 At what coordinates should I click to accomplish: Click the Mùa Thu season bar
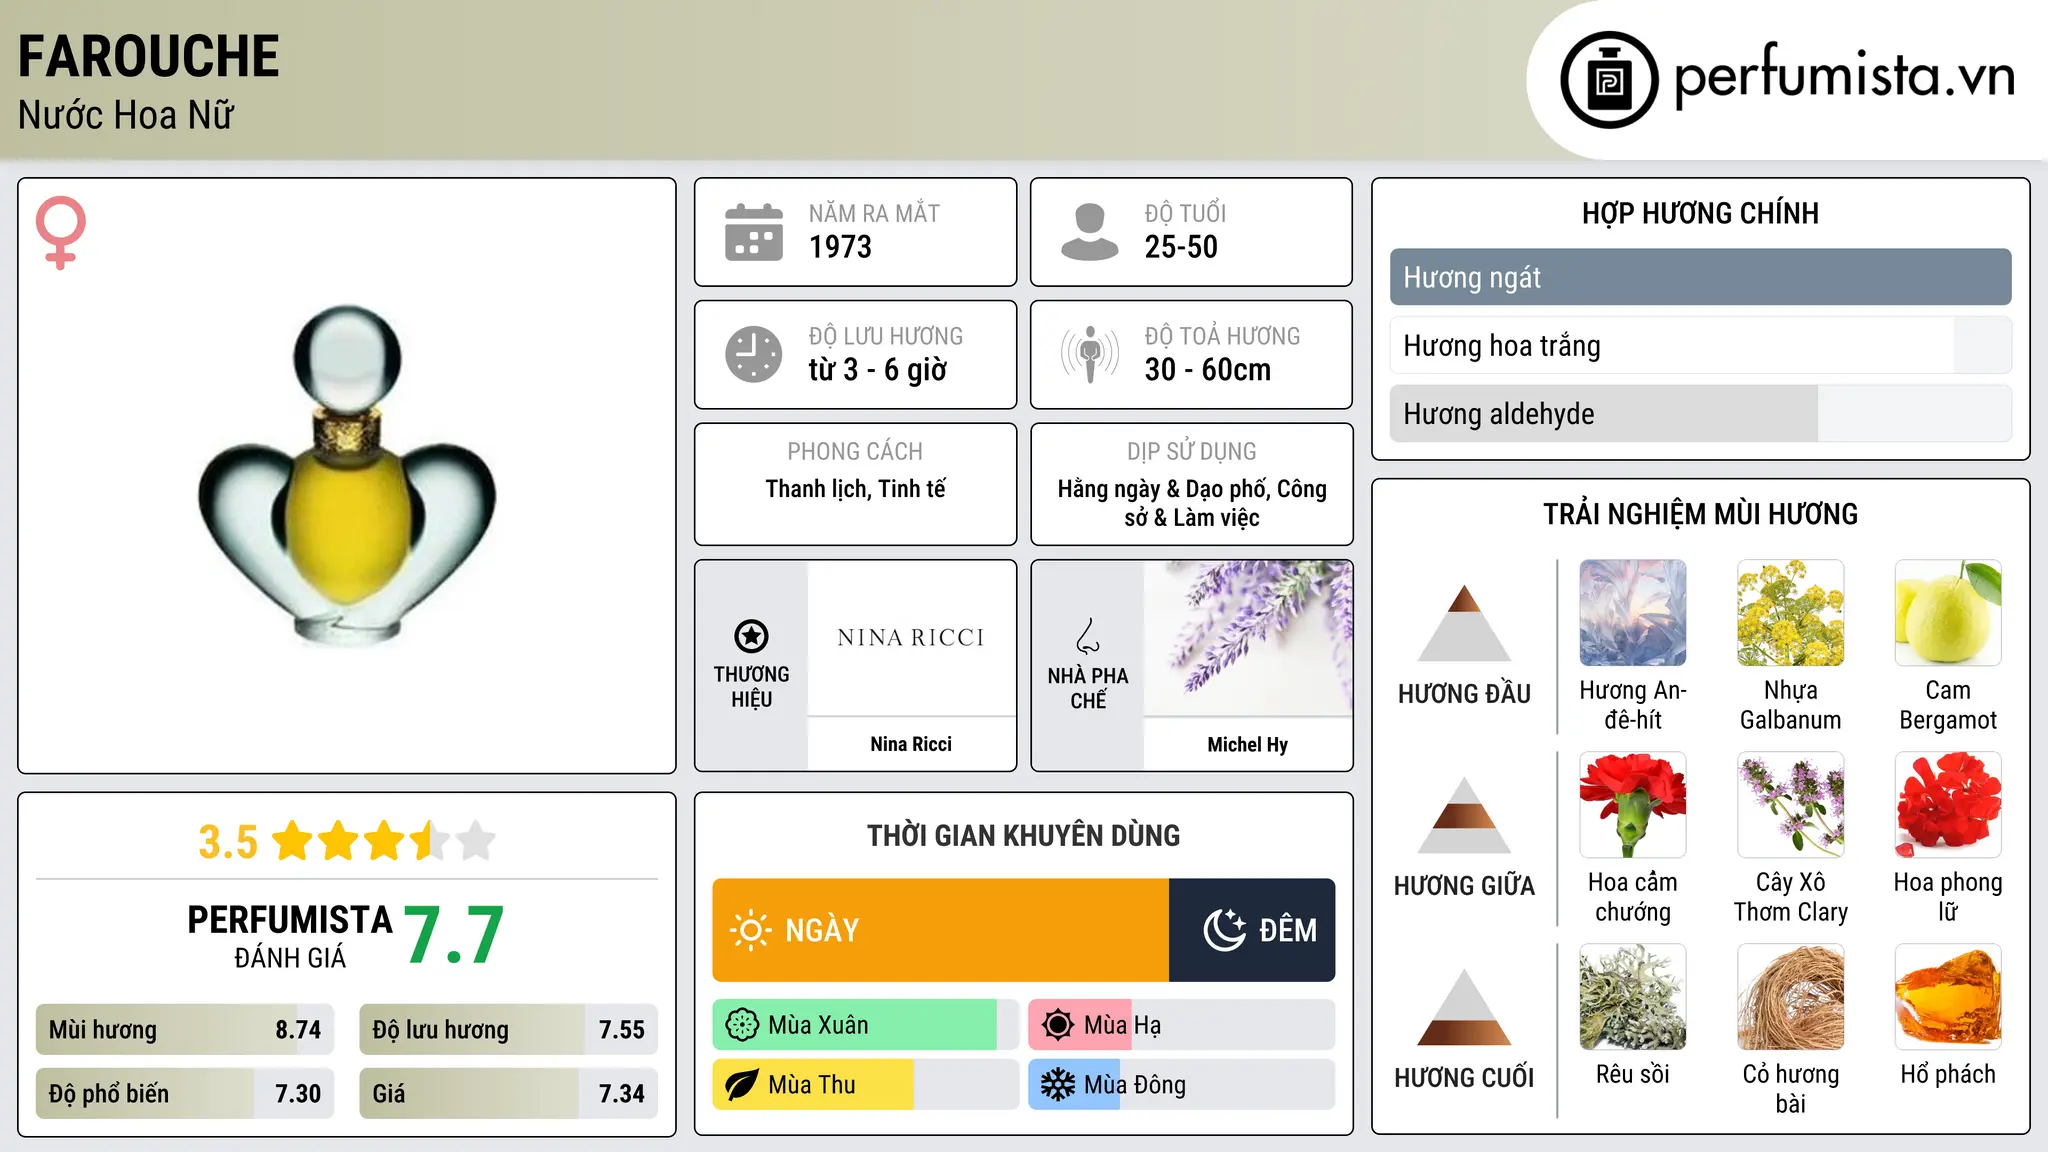pos(866,1085)
